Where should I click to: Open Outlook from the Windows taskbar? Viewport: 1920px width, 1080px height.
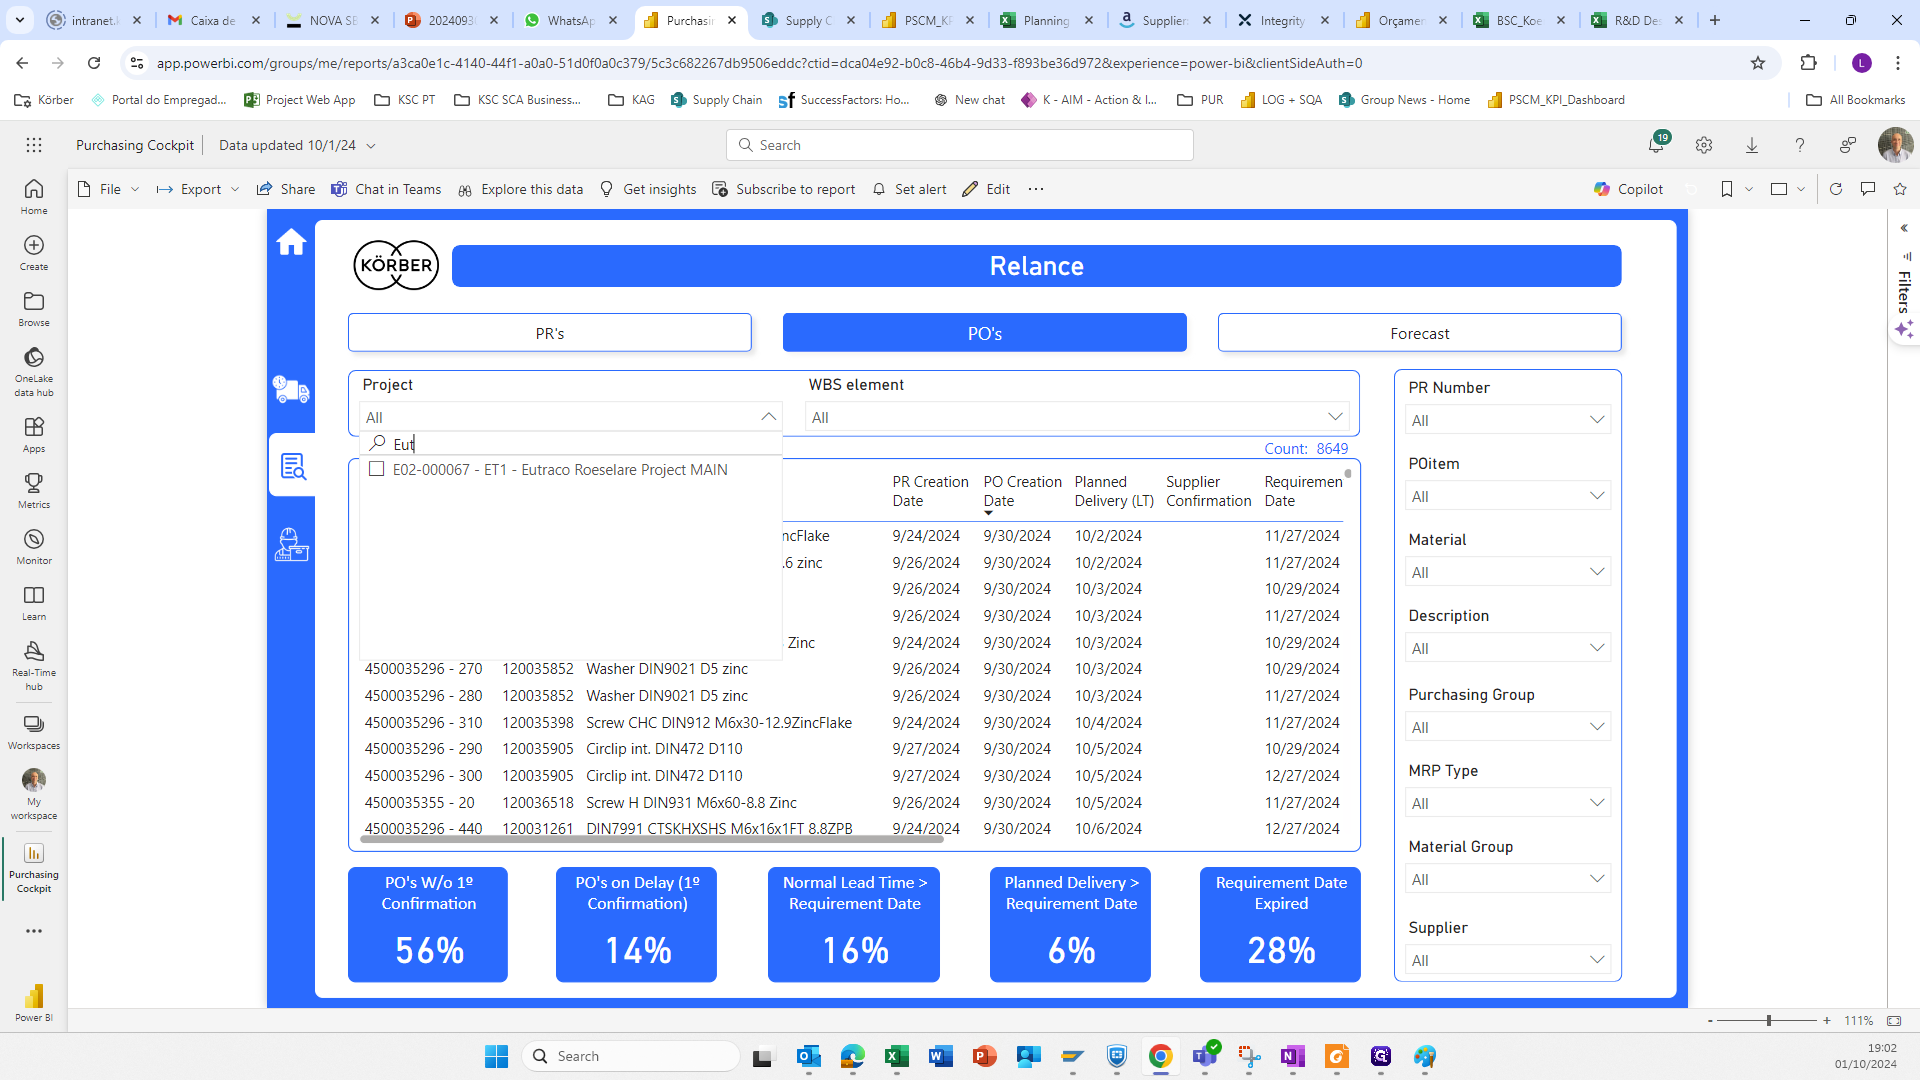[808, 1056]
